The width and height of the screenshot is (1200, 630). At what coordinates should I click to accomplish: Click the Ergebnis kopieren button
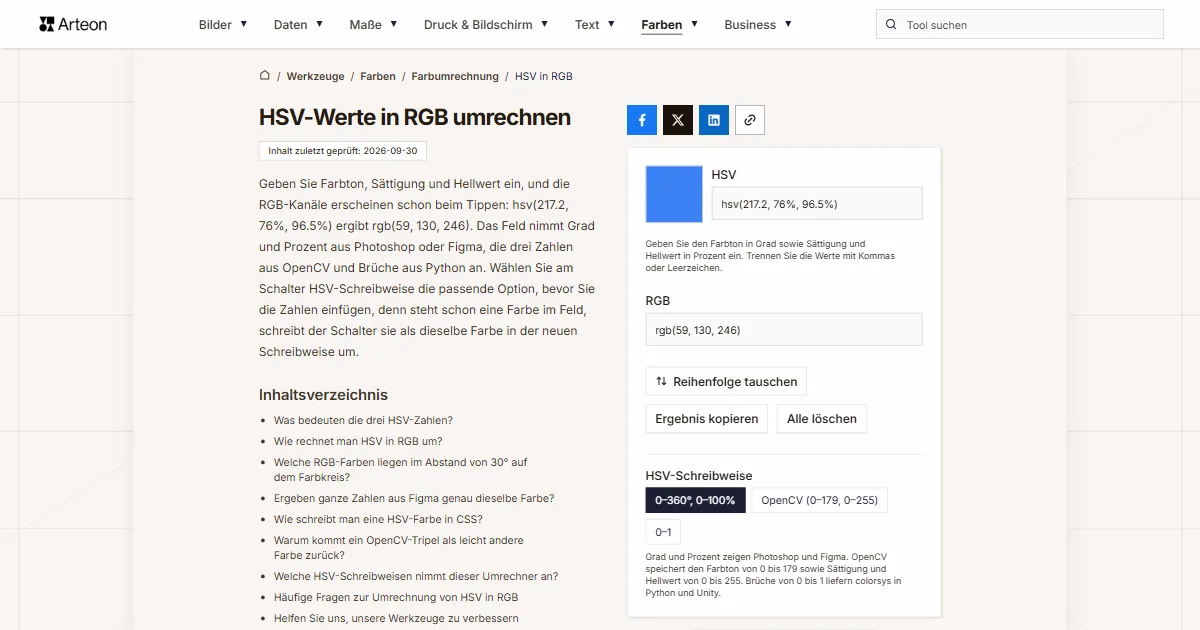pos(707,419)
